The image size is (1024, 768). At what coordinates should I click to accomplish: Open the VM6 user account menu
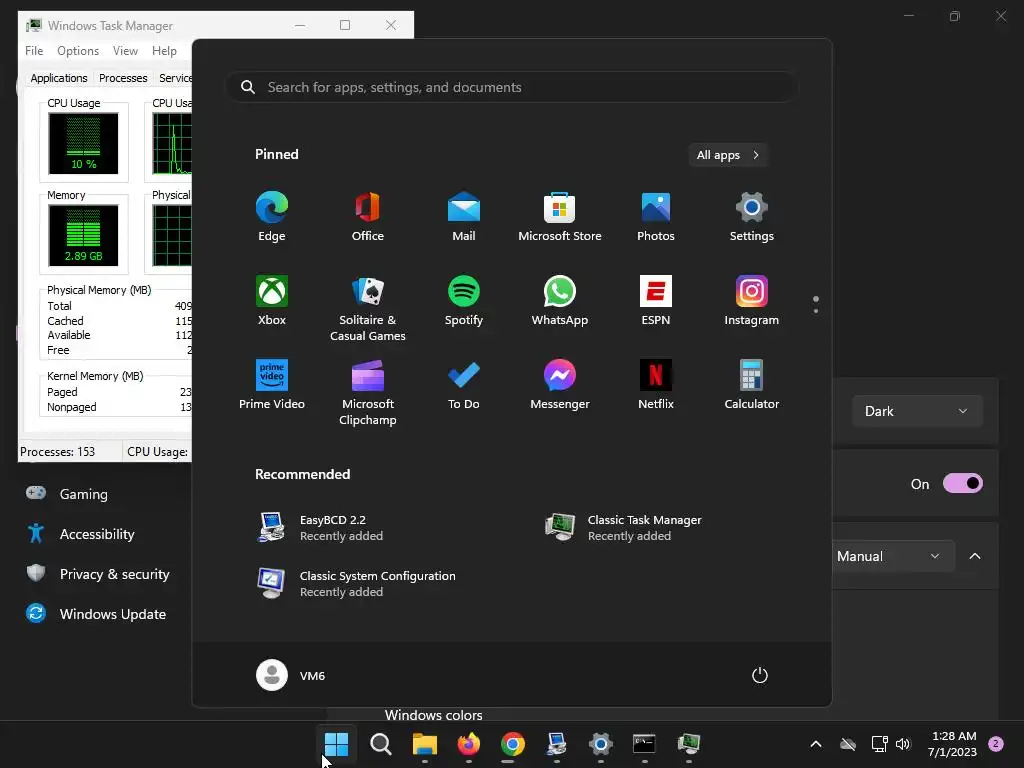tap(291, 675)
